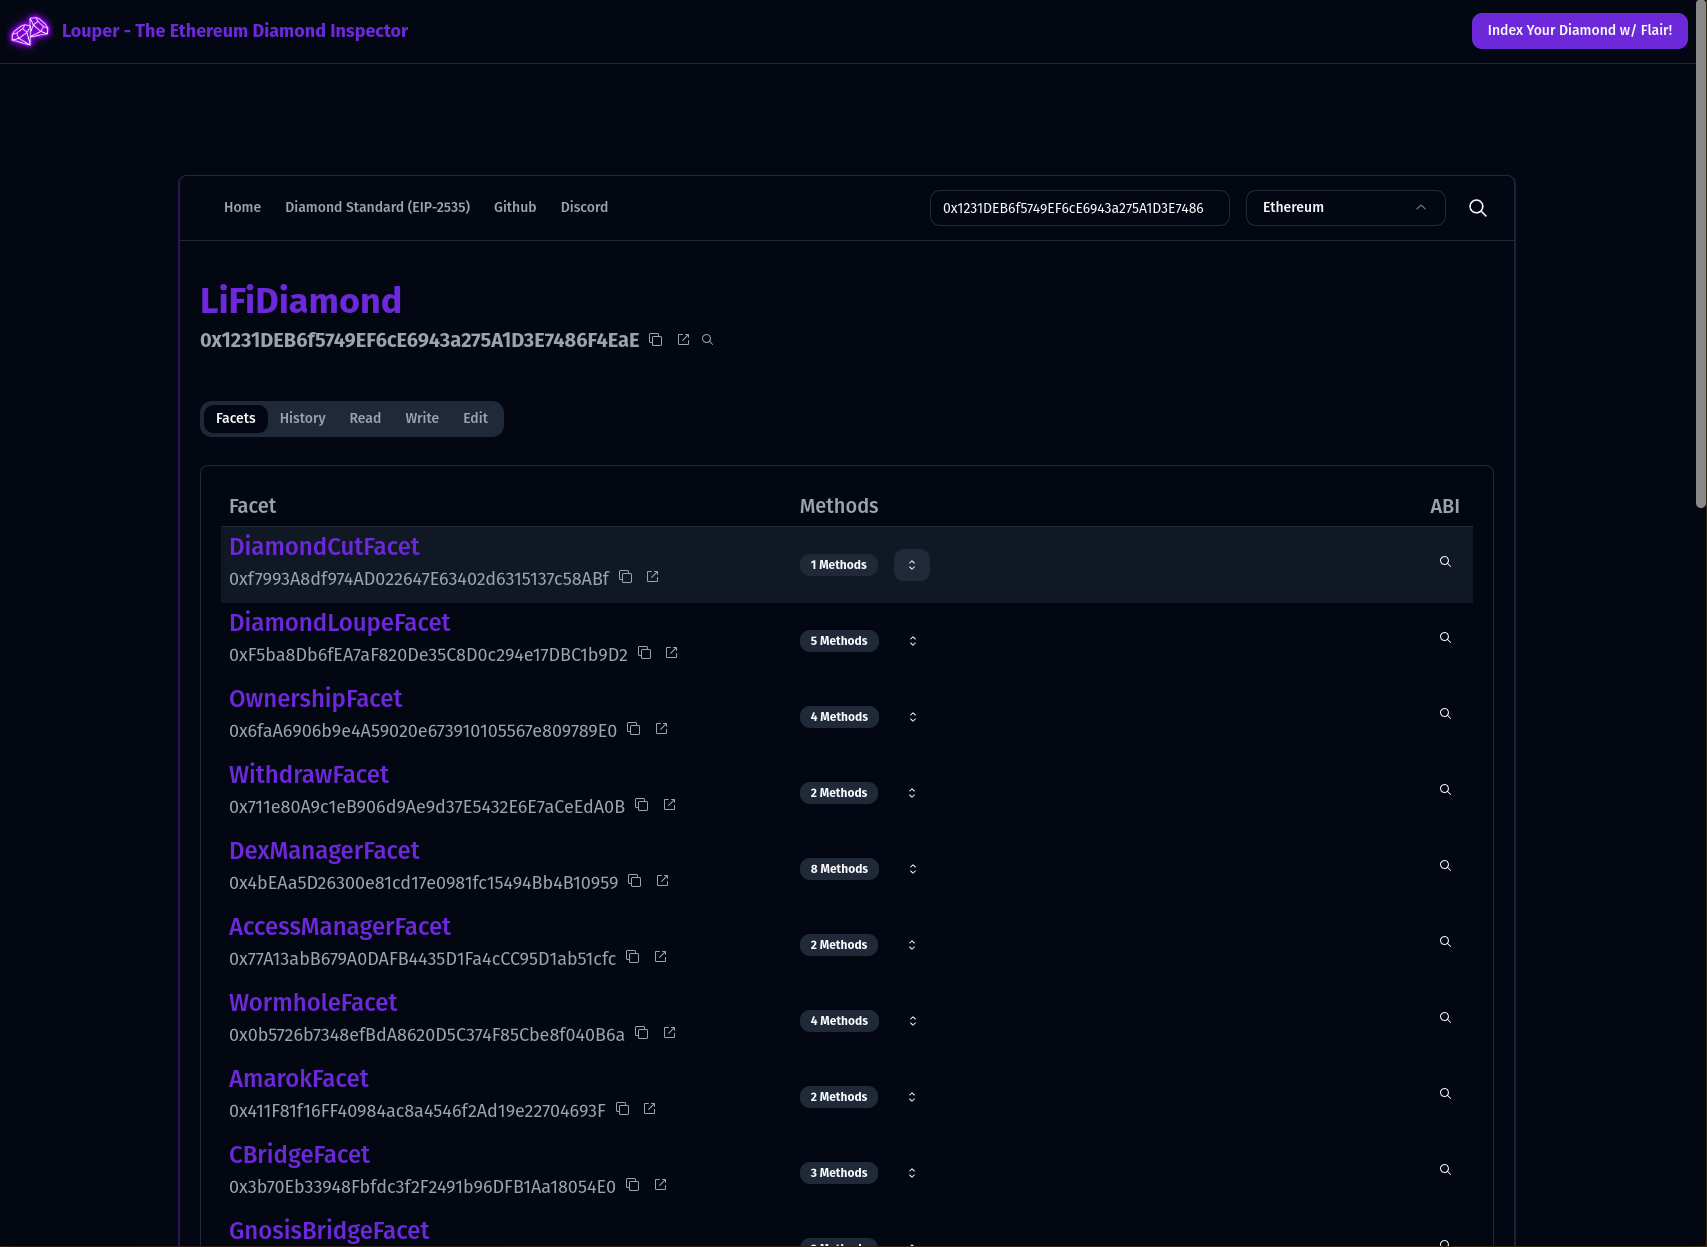Switch to the History tab

coord(303,419)
